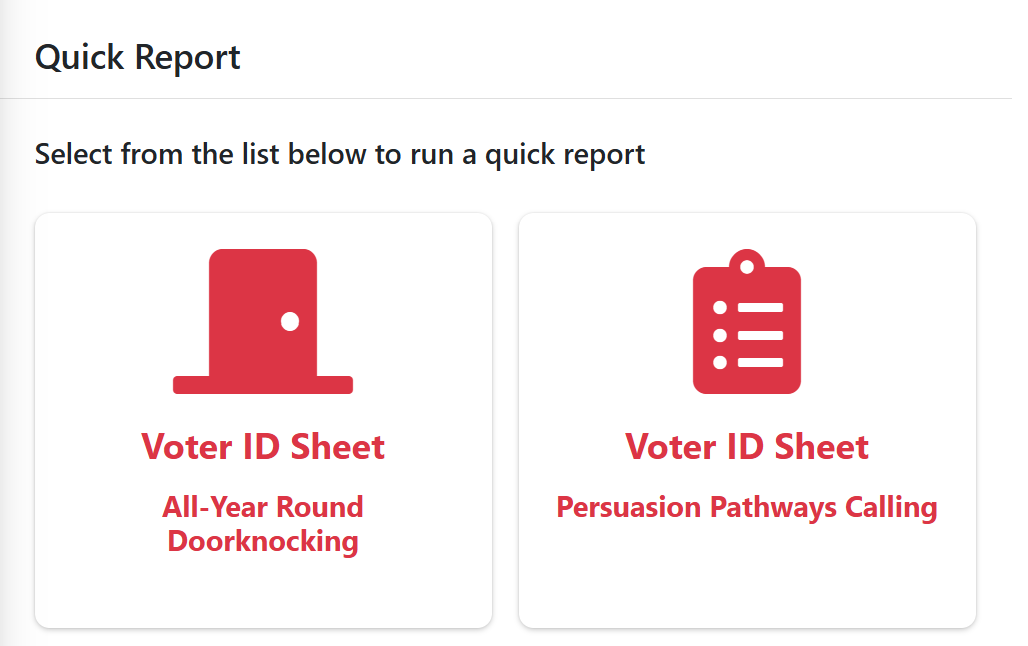
Task: Click the door icon for Doorknocking report
Action: (263, 321)
